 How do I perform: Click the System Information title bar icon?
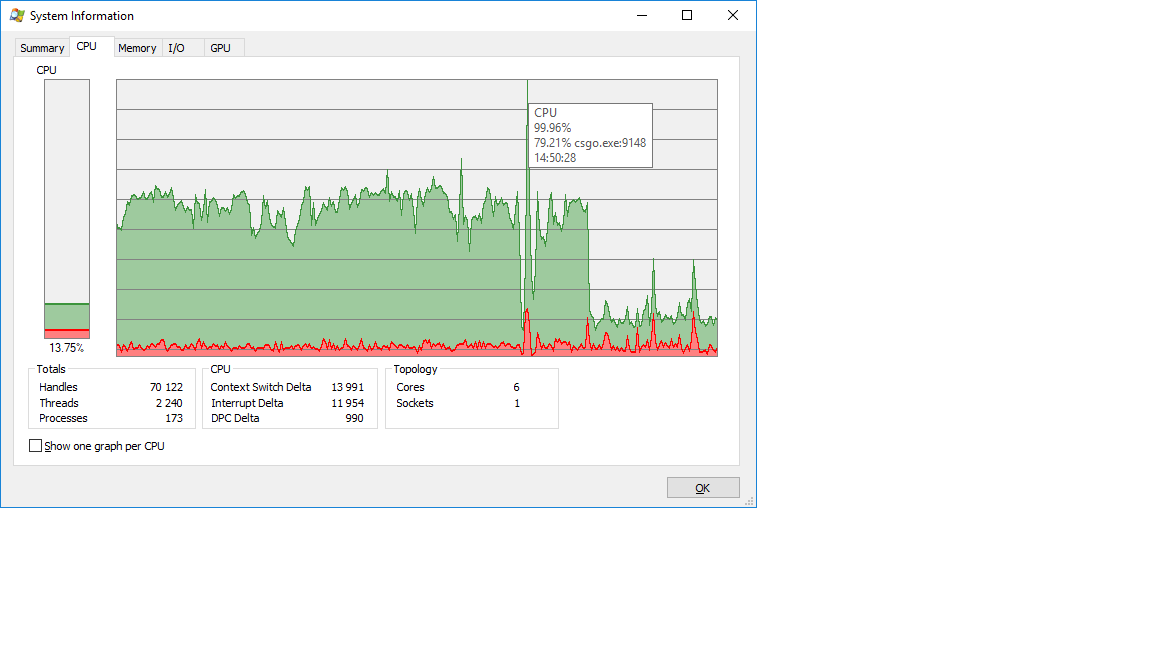[17, 15]
